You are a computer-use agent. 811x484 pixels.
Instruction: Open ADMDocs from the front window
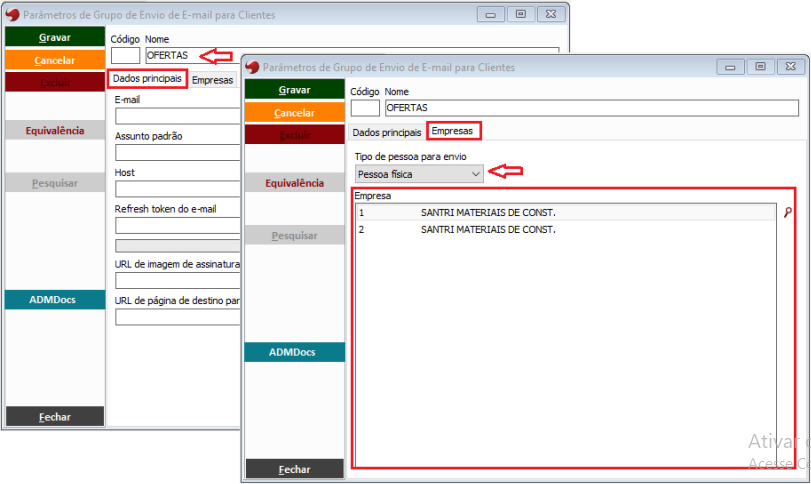(x=294, y=352)
